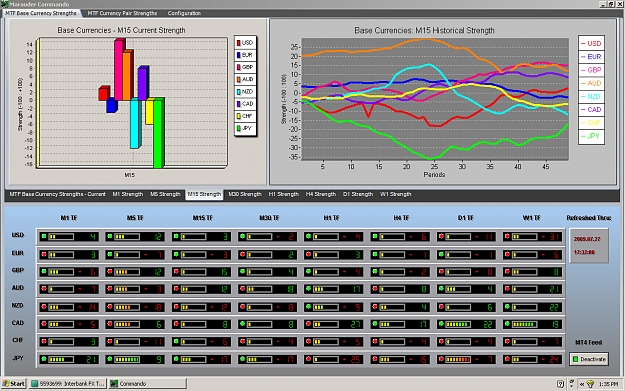The image size is (625, 391).
Task: Click EUR entry in historical chart legend
Action: tap(592, 57)
